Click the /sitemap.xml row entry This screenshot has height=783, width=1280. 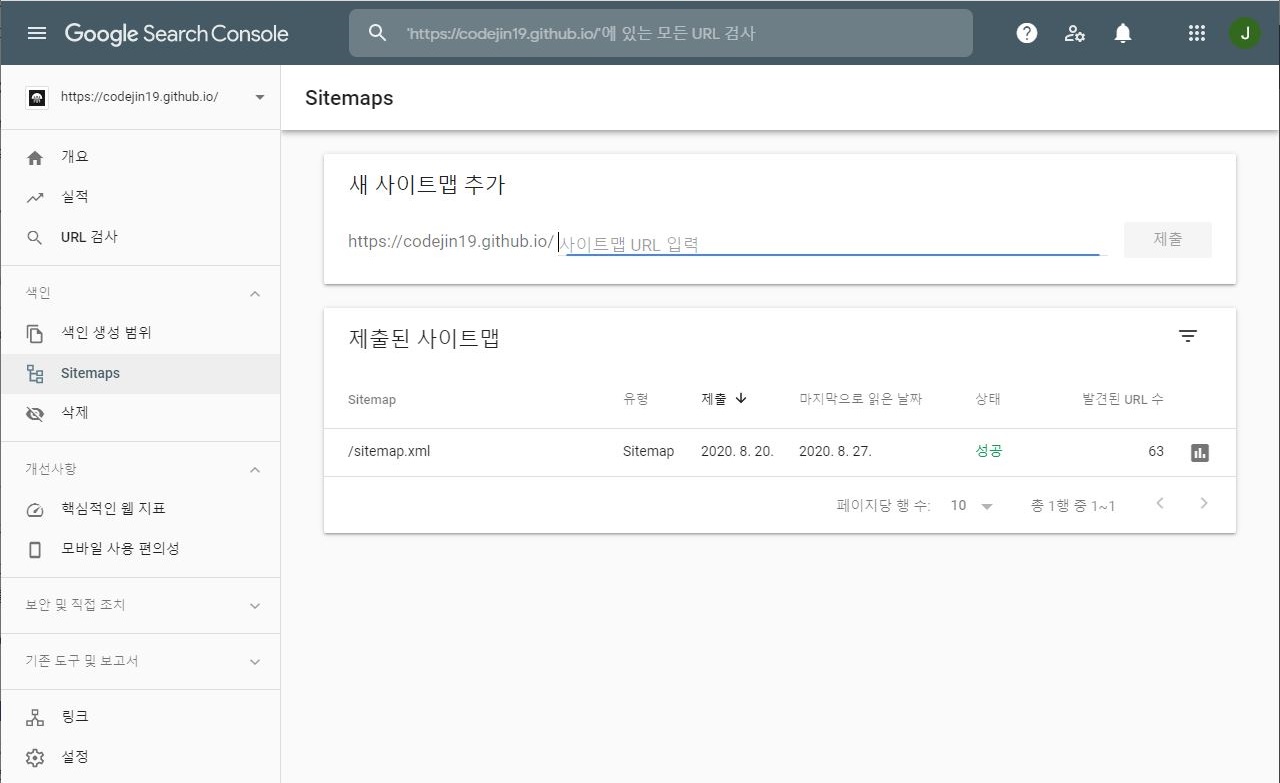coord(389,451)
